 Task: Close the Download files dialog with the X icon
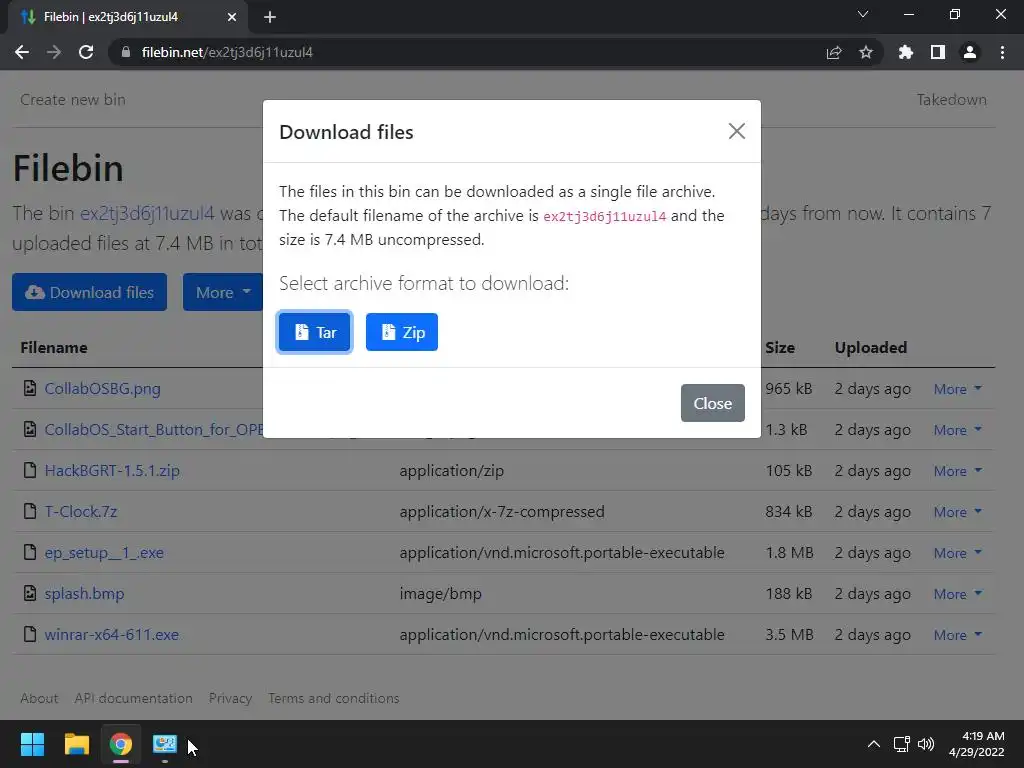[737, 131]
